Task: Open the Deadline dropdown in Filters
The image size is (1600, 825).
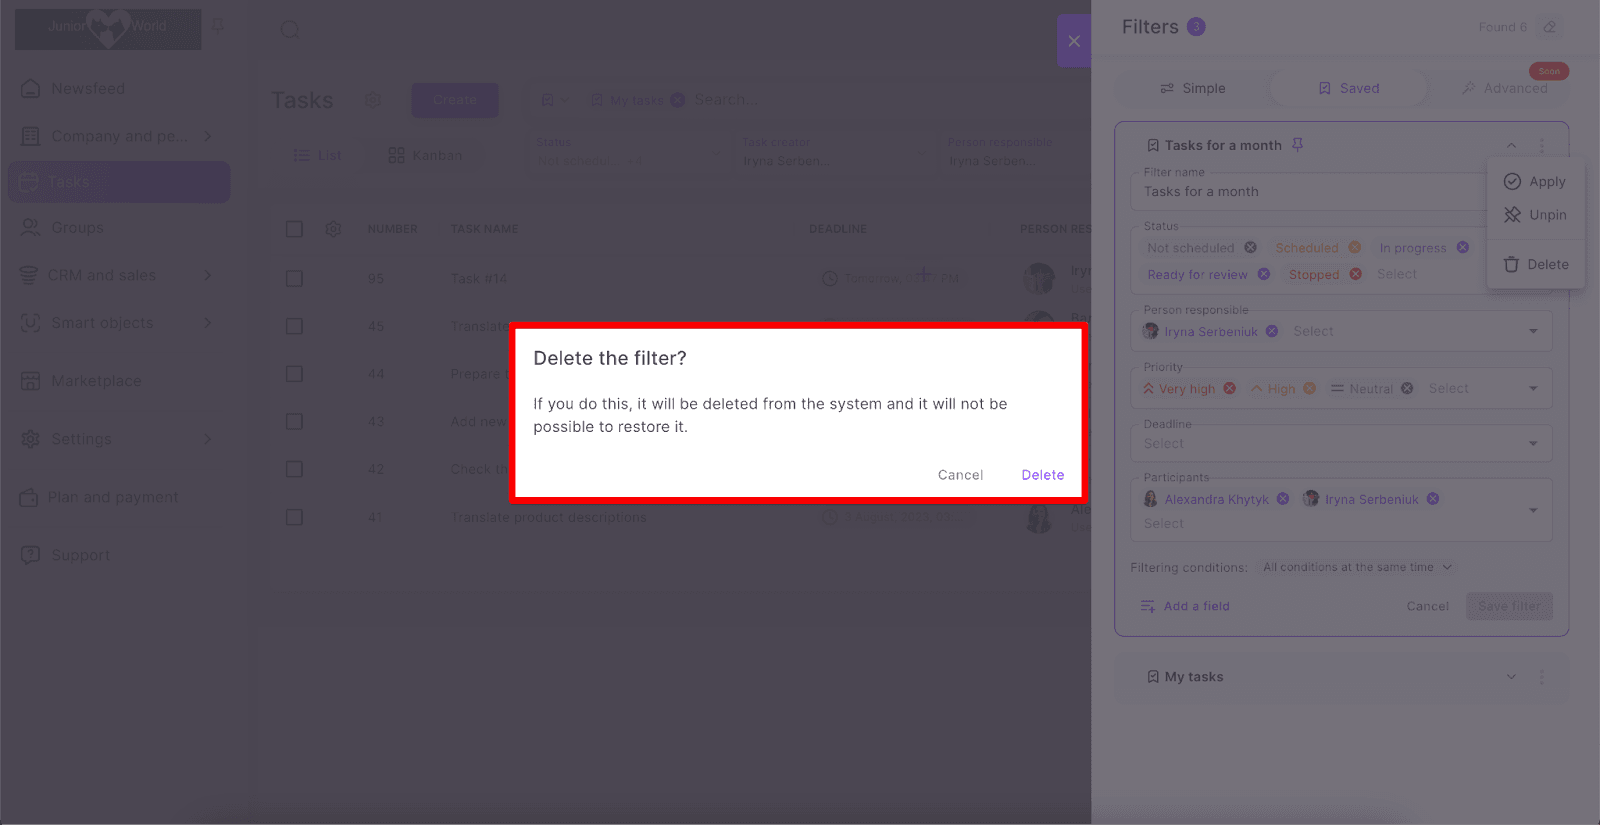Action: [x=1342, y=443]
